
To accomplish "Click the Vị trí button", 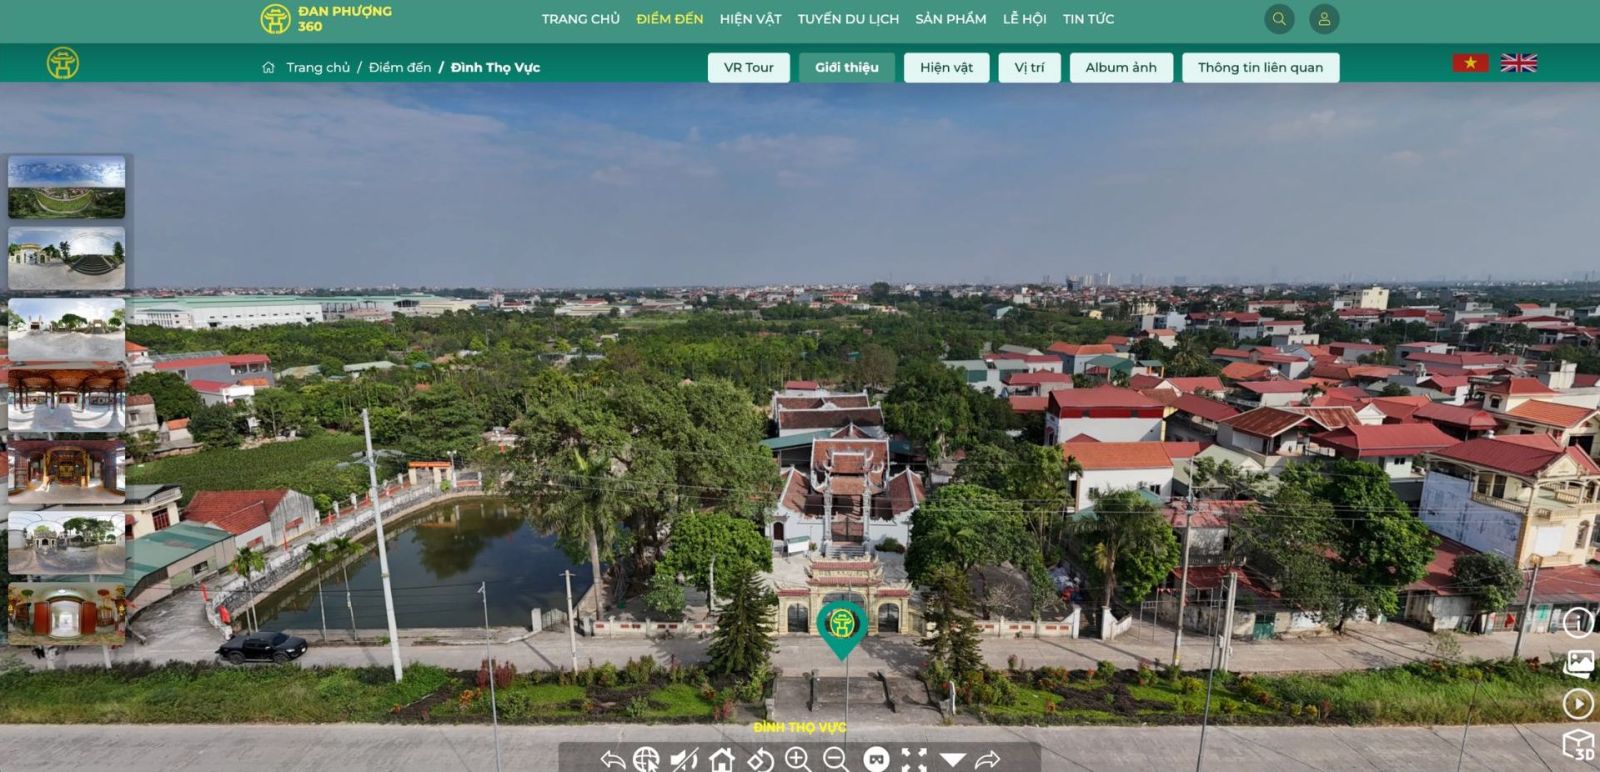I will (x=1029, y=67).
